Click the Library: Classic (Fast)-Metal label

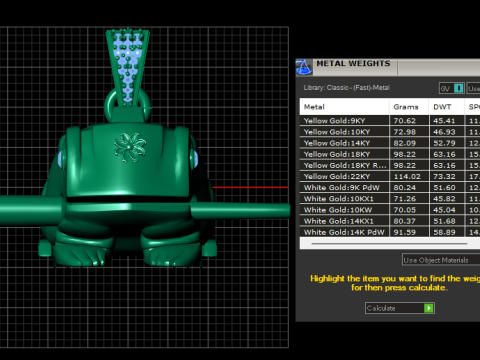click(346, 88)
